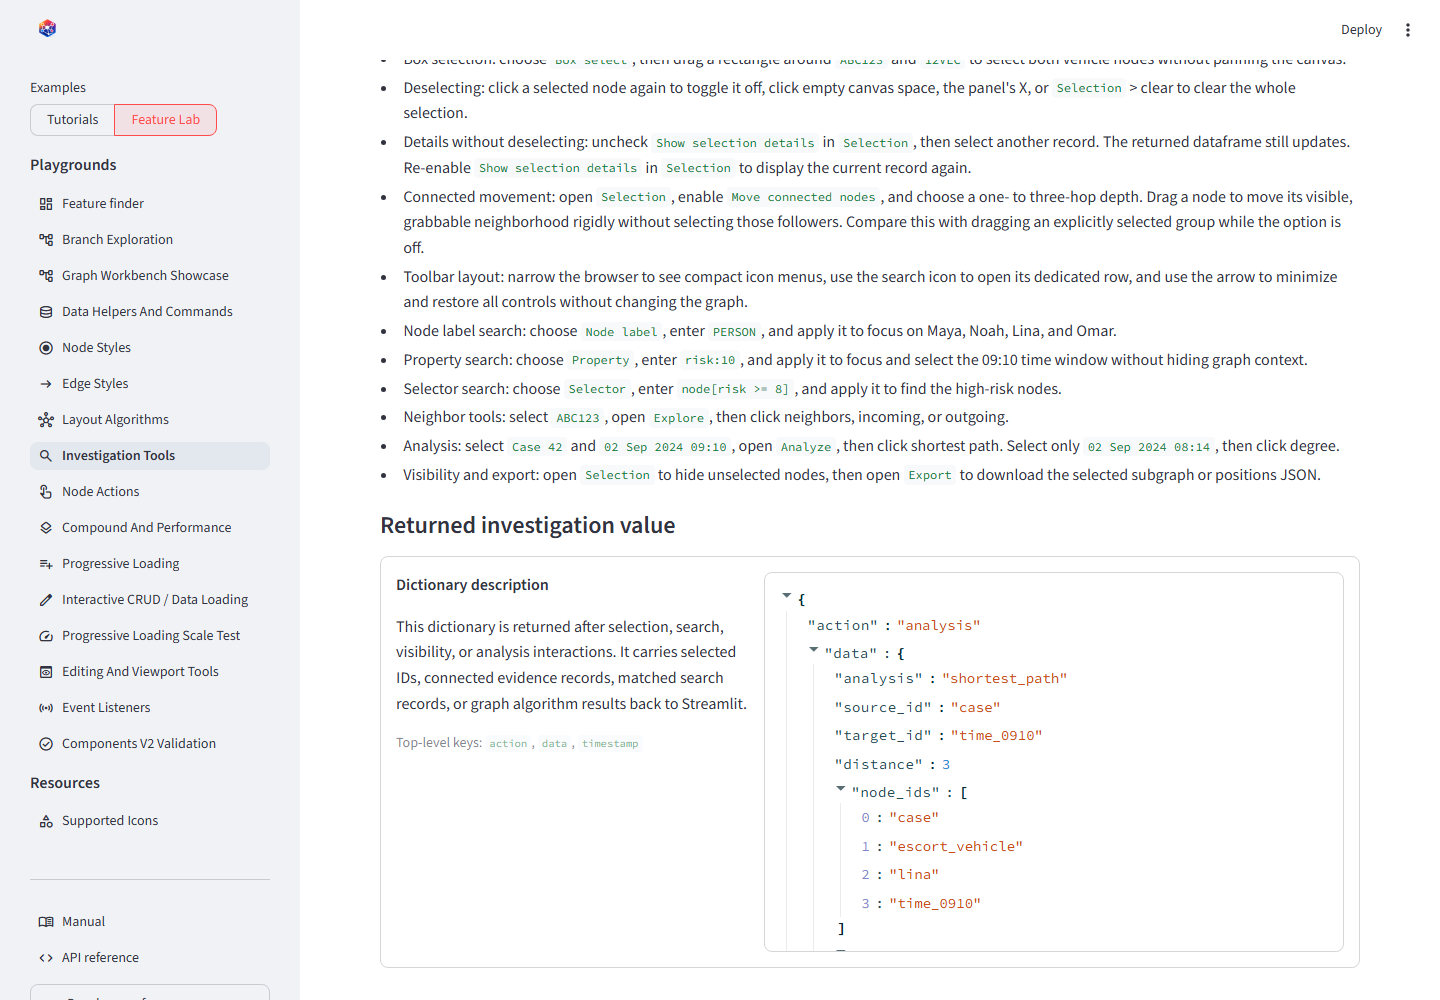
Task: Click the Feature finder grid icon
Action: [x=46, y=204]
